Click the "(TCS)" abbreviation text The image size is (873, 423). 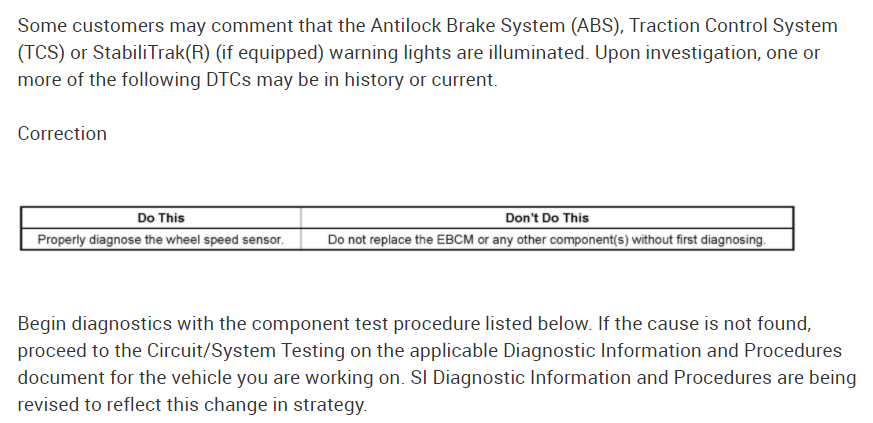click(43, 53)
